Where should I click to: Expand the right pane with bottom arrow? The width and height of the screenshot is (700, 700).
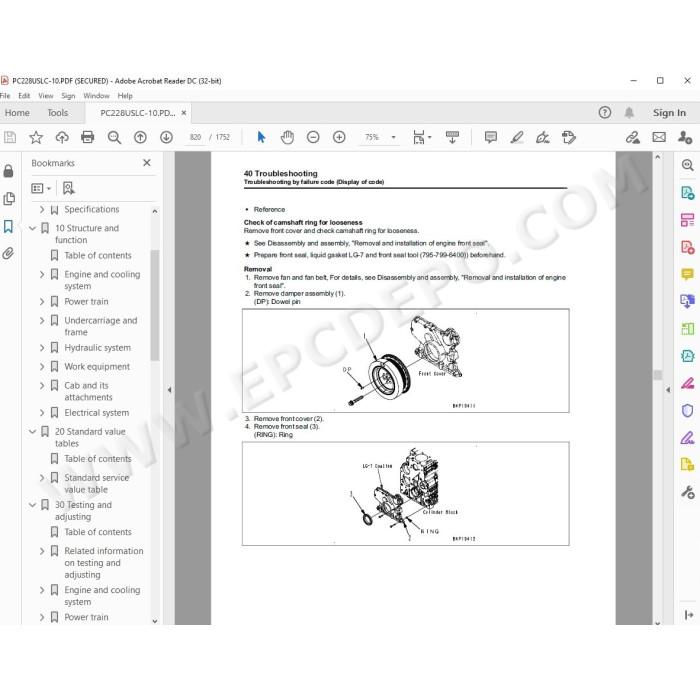point(688,615)
